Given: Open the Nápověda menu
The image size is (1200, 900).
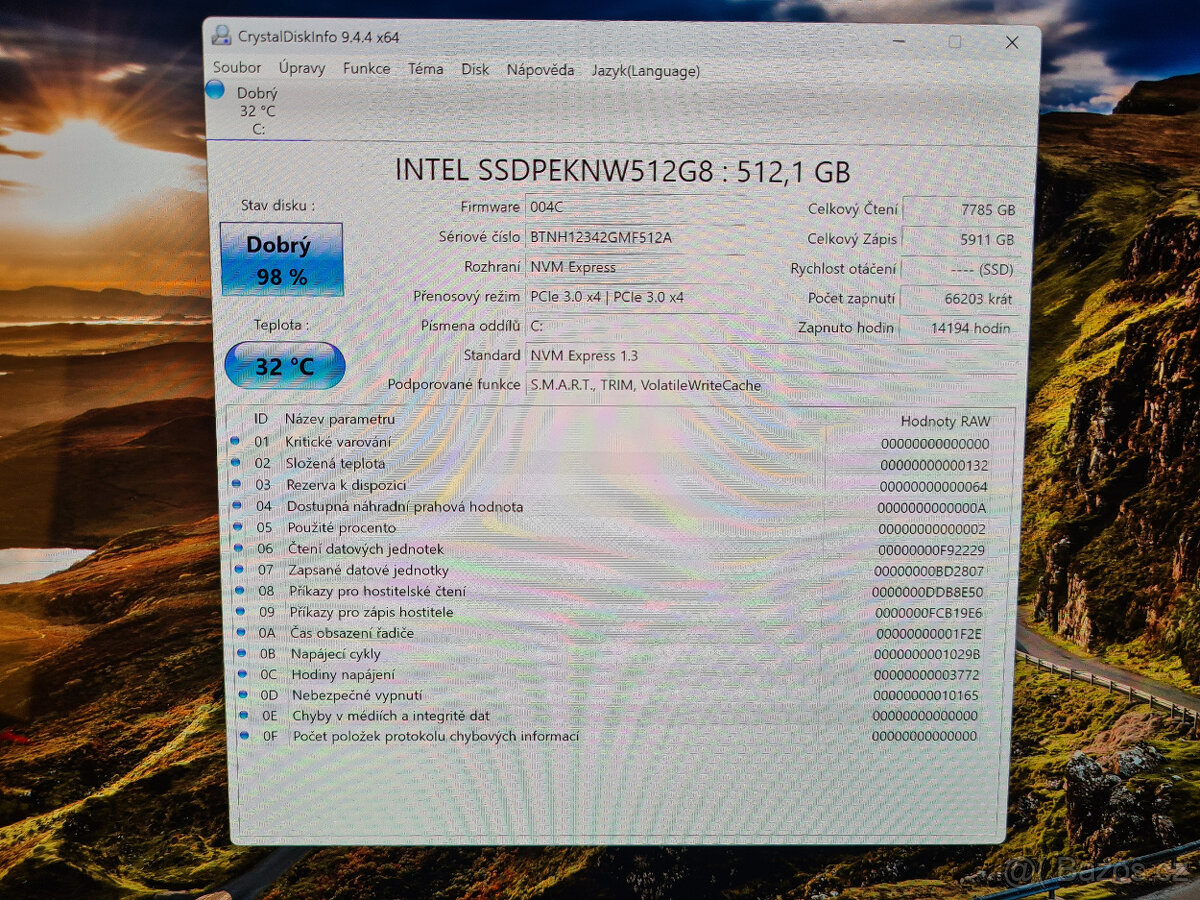Looking at the screenshot, I should (541, 70).
